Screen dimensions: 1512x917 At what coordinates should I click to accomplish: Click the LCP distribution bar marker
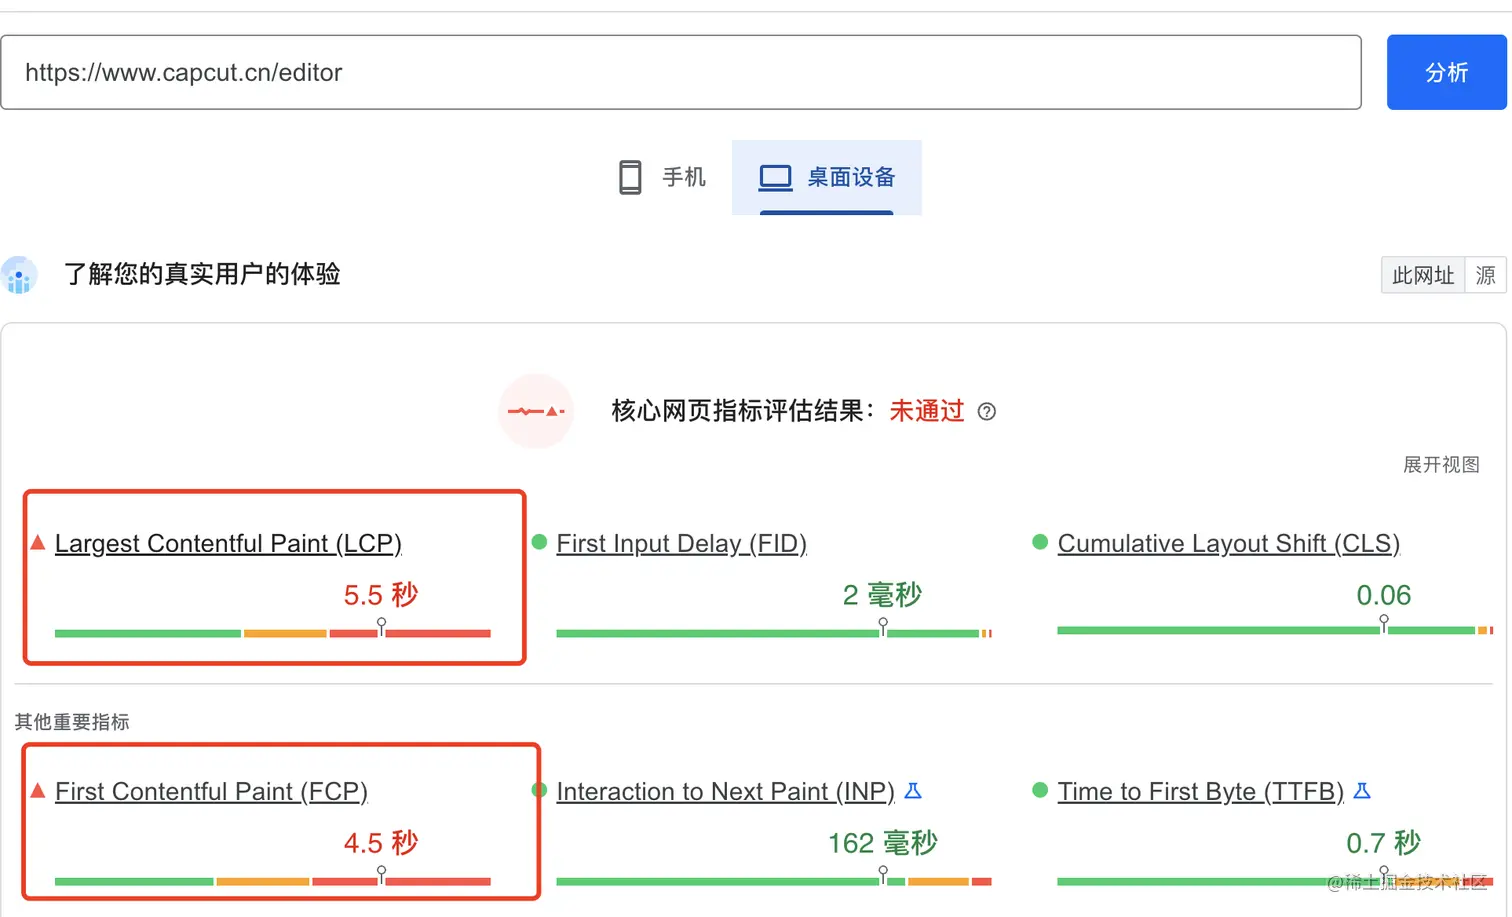[381, 627]
